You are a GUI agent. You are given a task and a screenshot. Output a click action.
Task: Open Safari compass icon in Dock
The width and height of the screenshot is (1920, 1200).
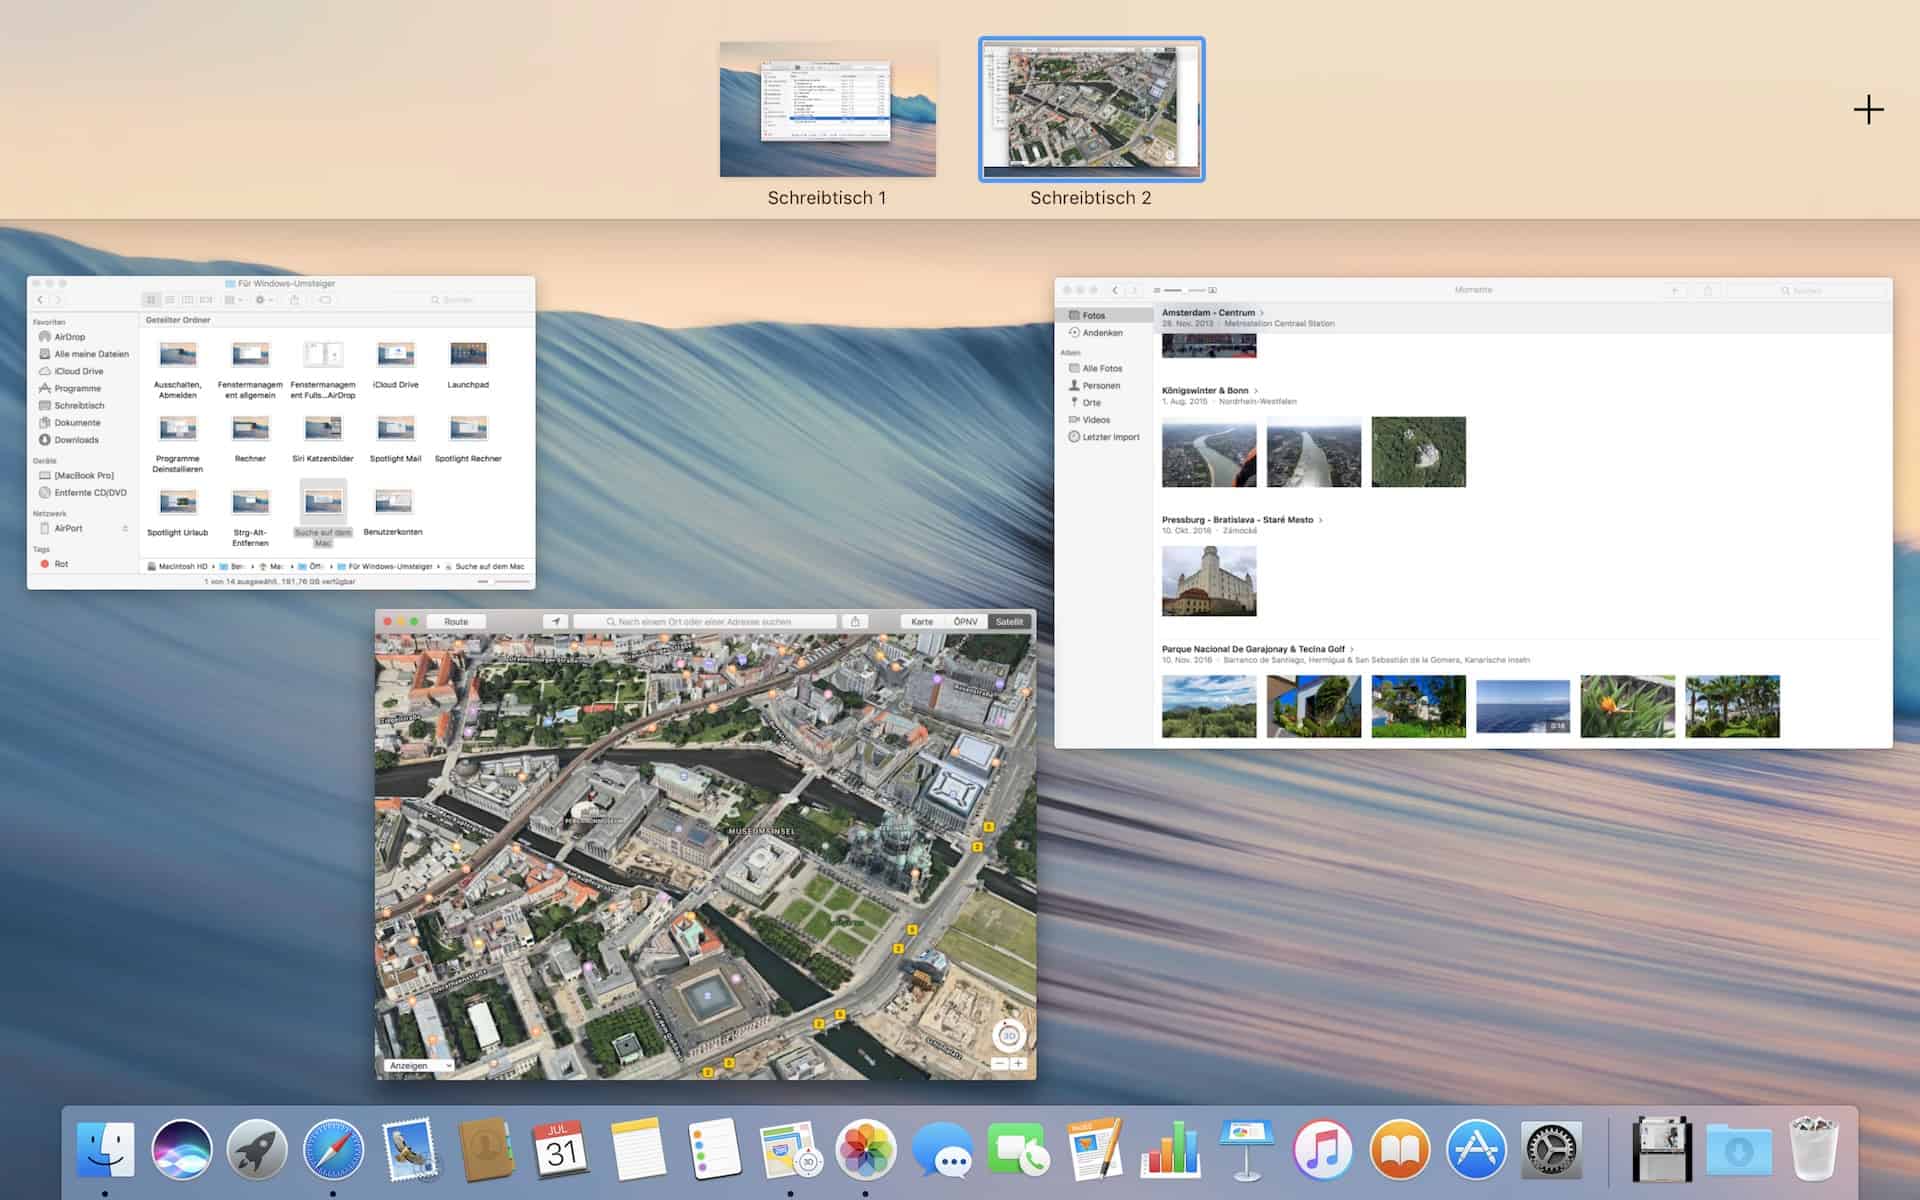click(x=333, y=1150)
